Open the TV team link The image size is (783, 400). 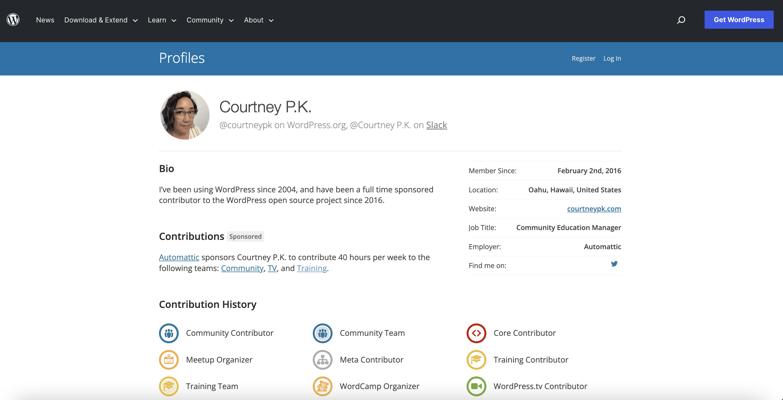pyautogui.click(x=272, y=268)
